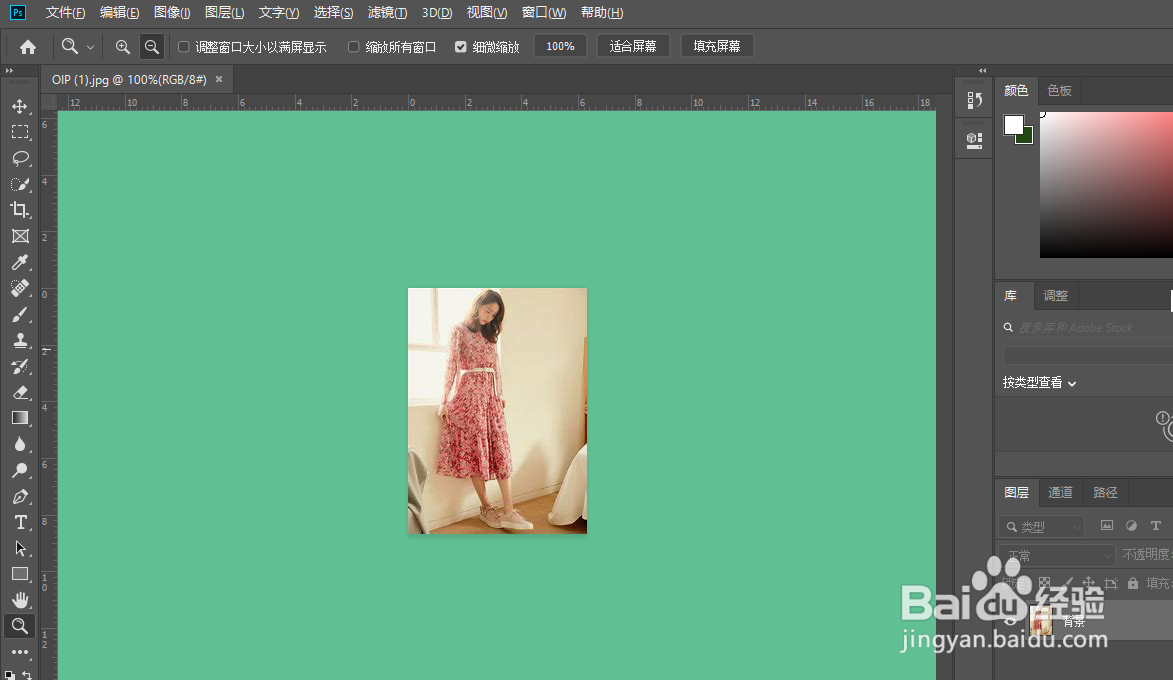Choose Zoom In mode in options bar

point(123,47)
